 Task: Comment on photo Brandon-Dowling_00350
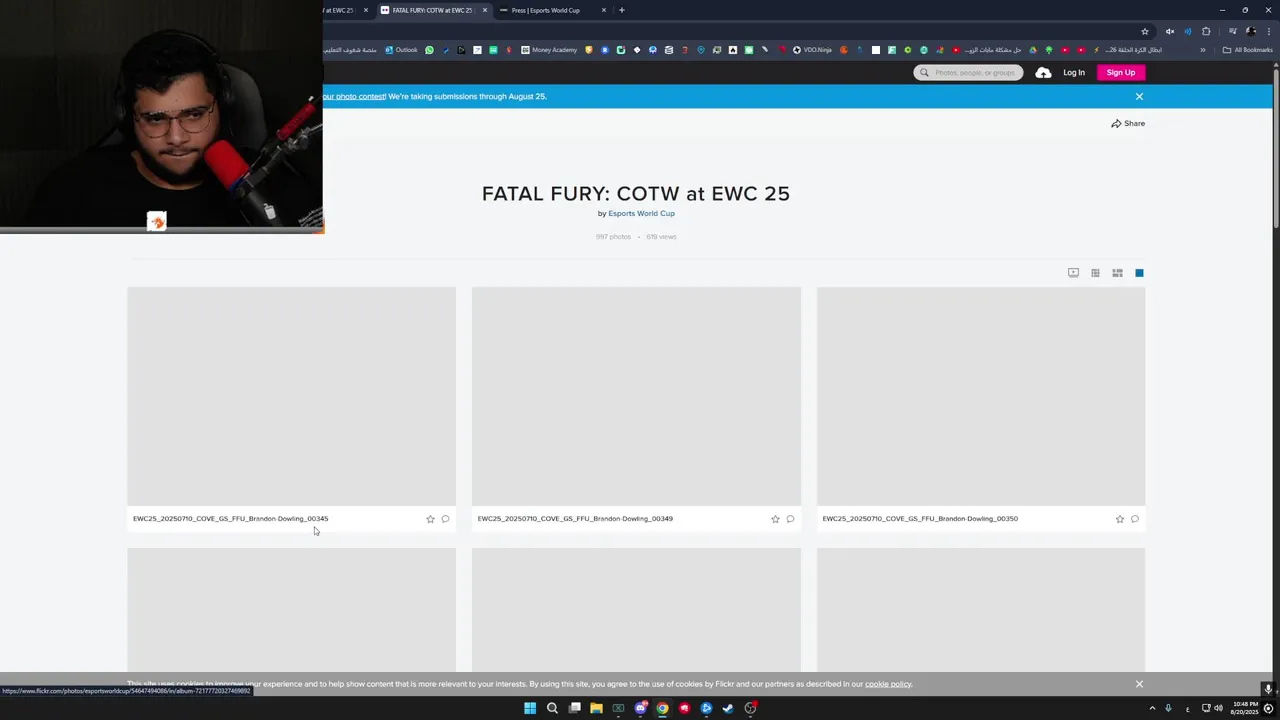click(1135, 519)
